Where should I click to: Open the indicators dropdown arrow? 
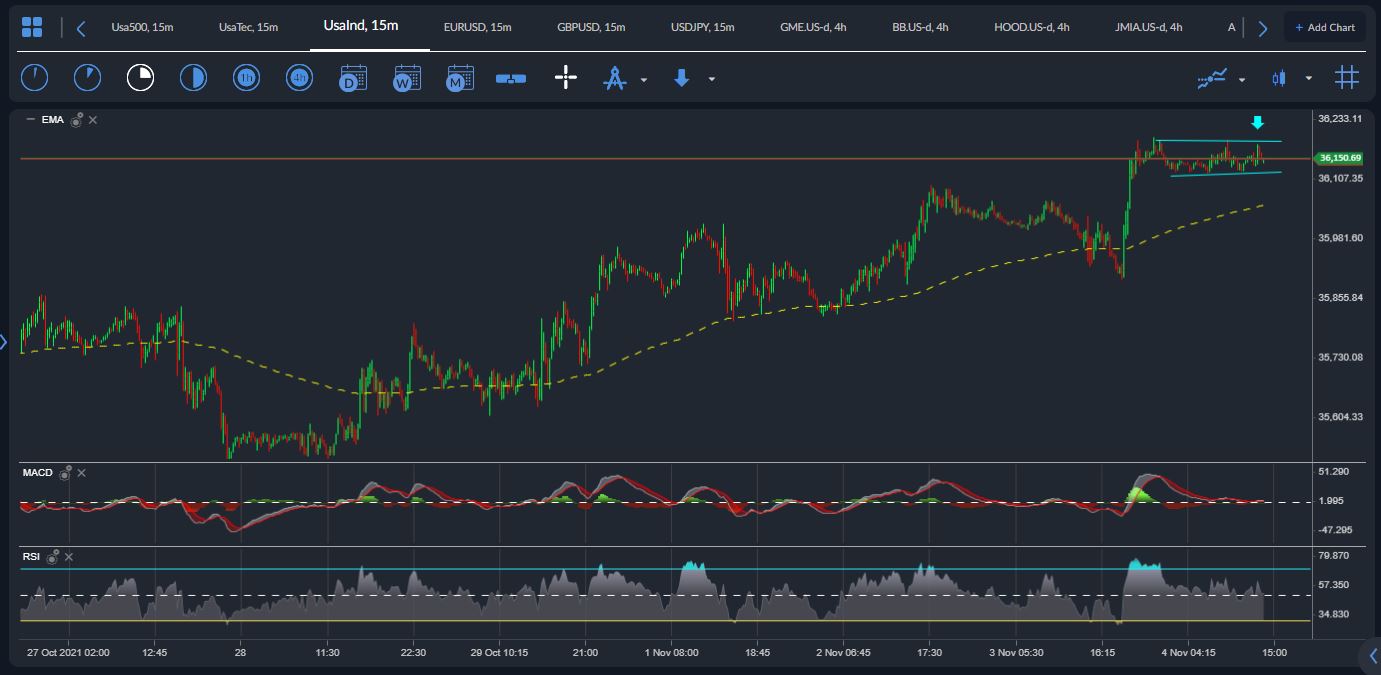pos(1242,79)
